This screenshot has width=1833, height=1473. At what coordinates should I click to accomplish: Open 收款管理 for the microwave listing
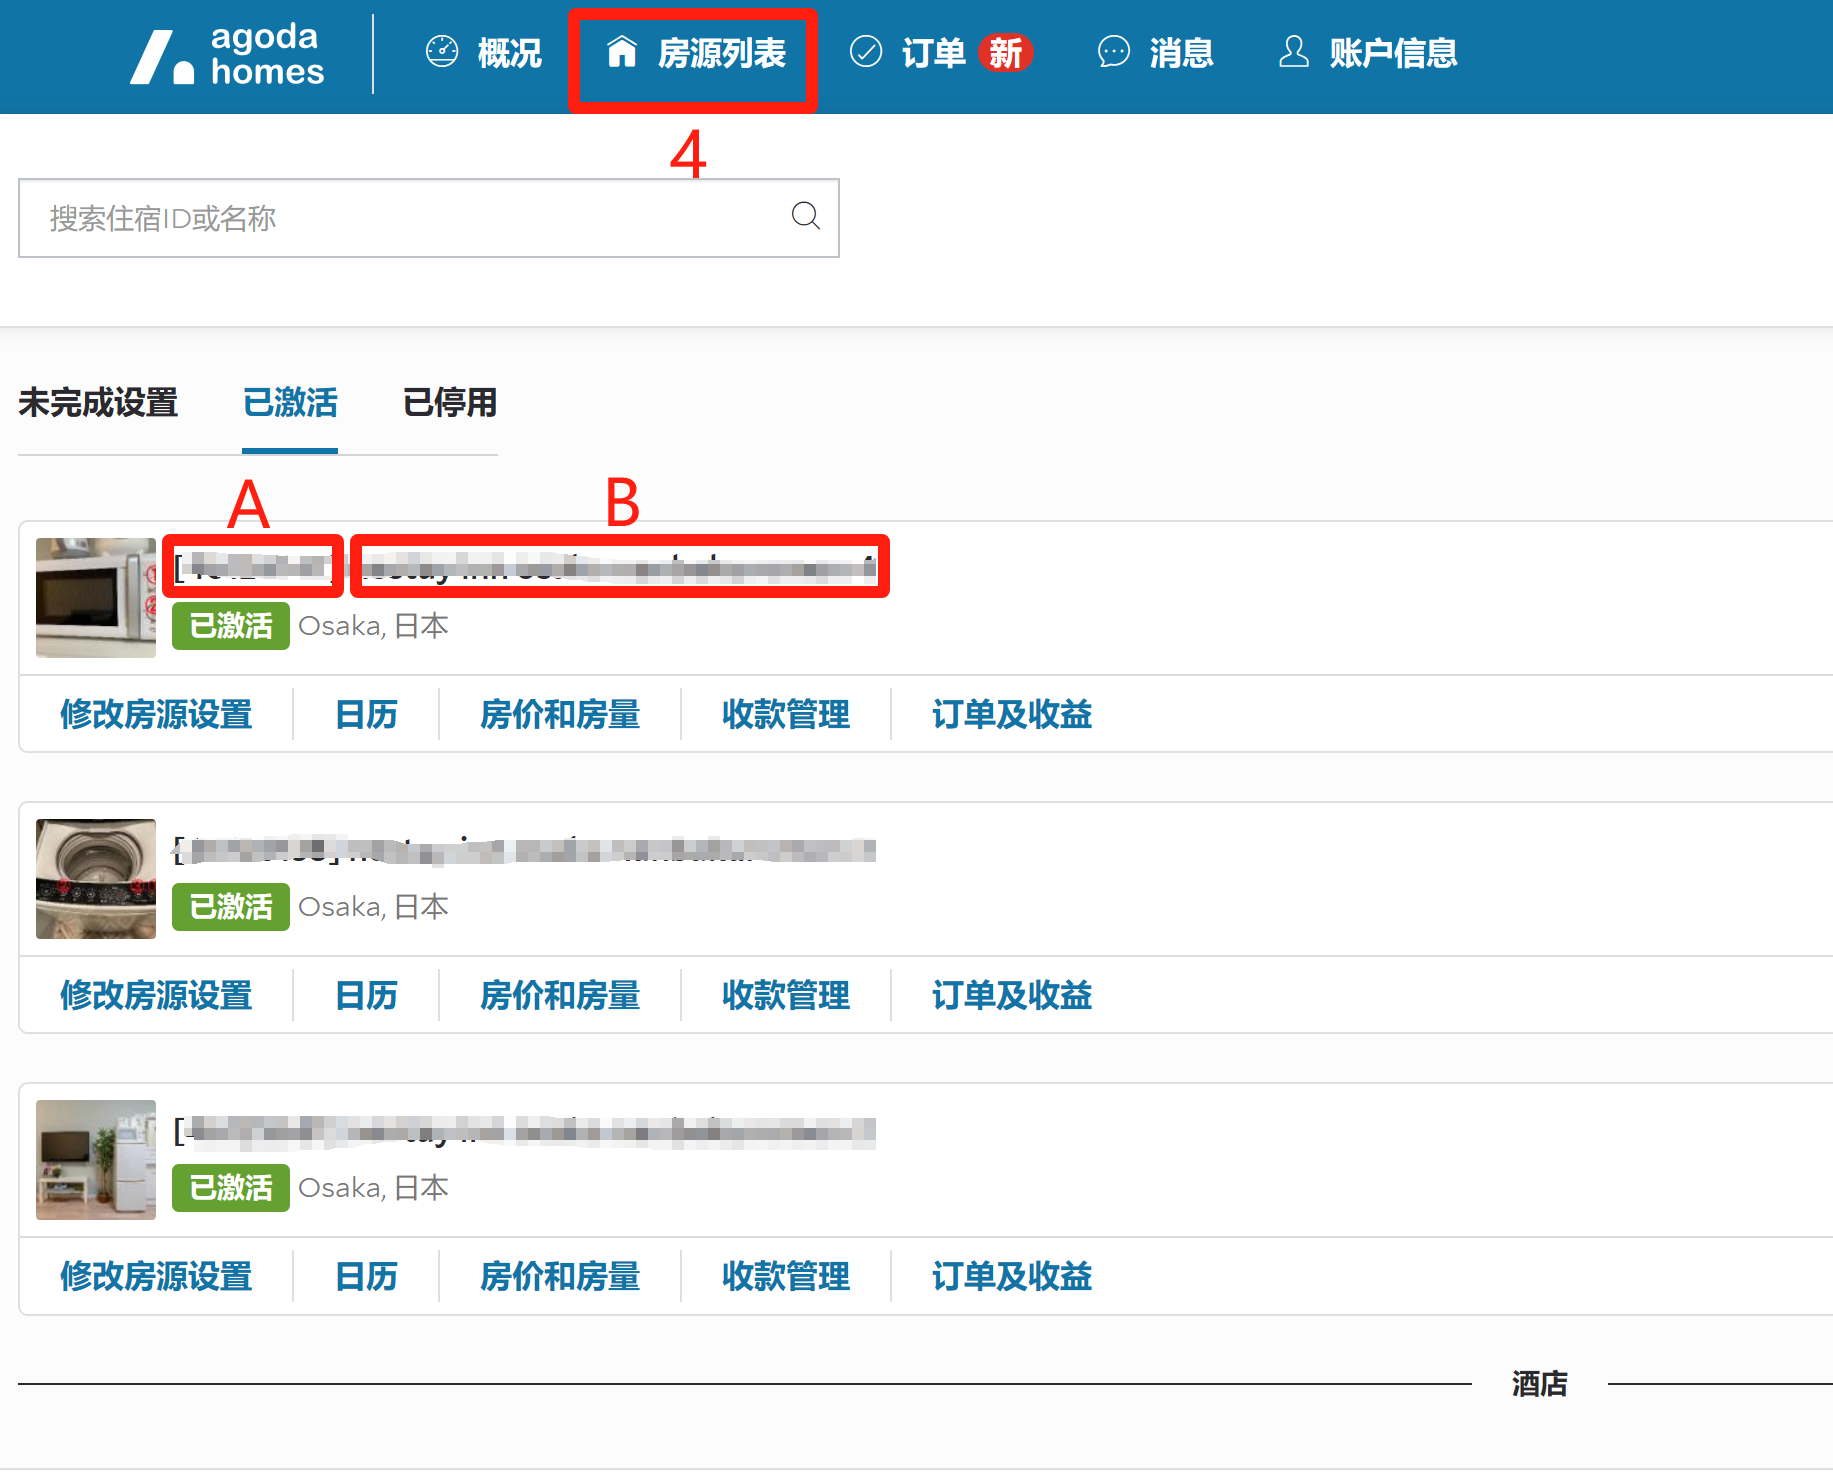[x=786, y=714]
